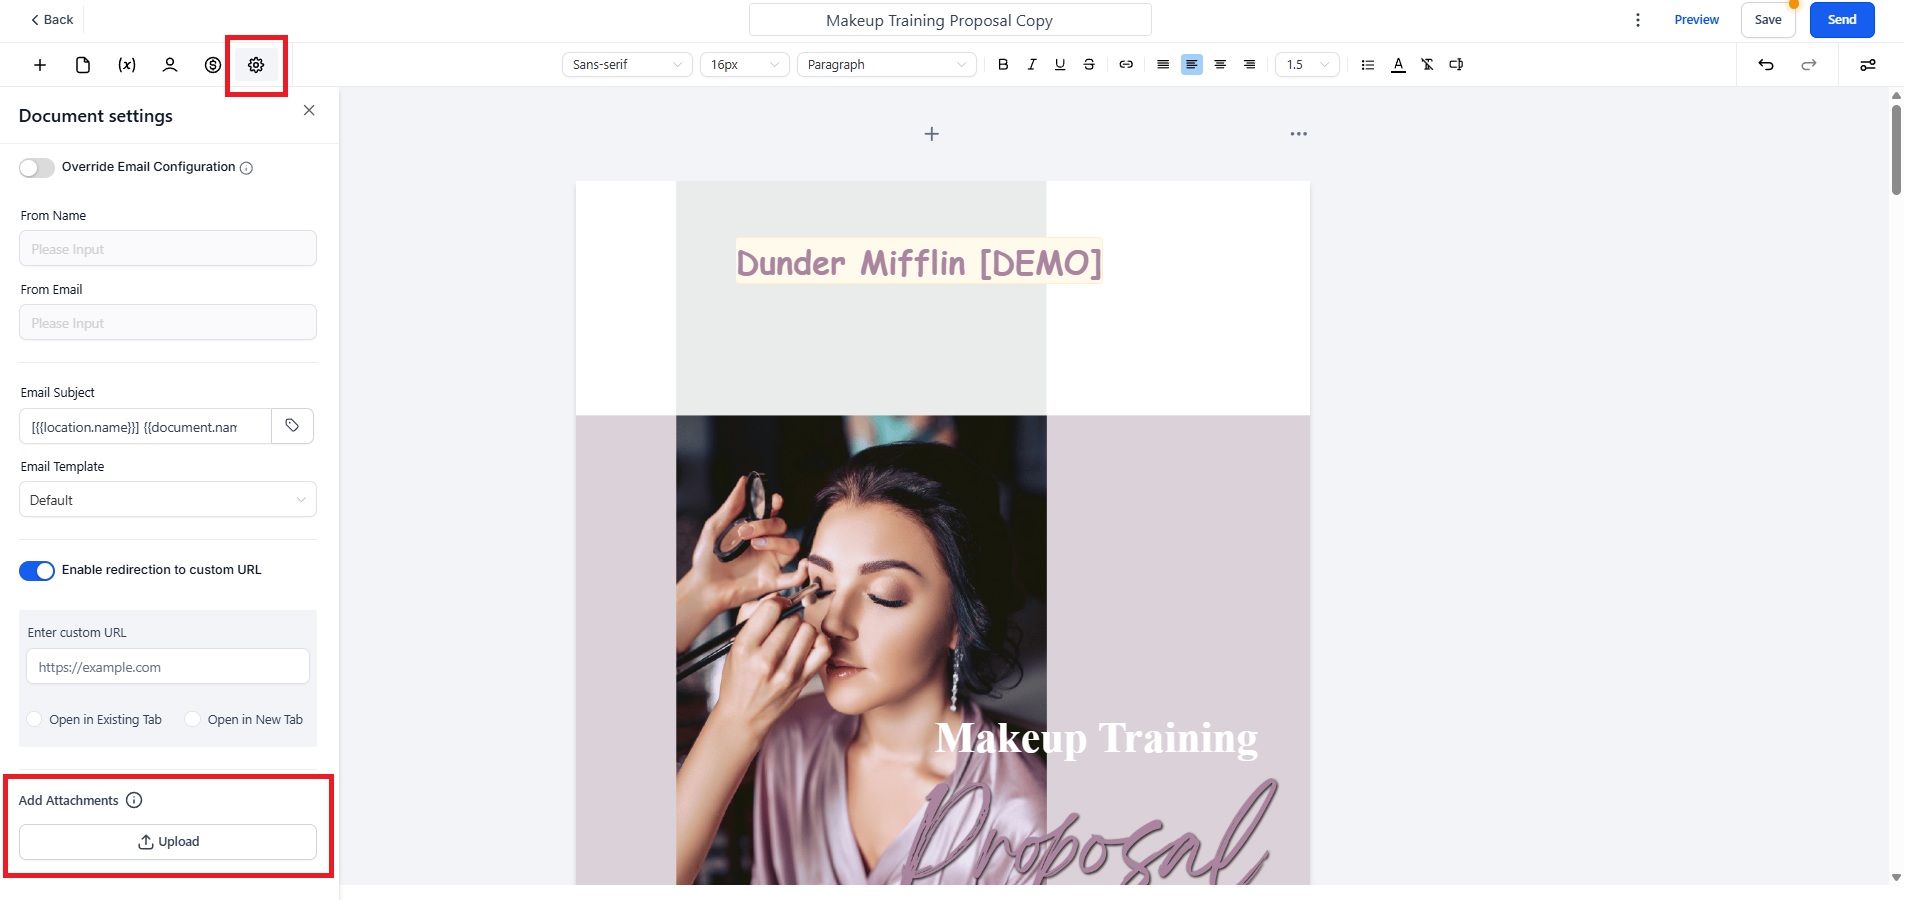Apply bold formatting
Image resolution: width=1910 pixels, height=900 pixels.
(x=1003, y=64)
